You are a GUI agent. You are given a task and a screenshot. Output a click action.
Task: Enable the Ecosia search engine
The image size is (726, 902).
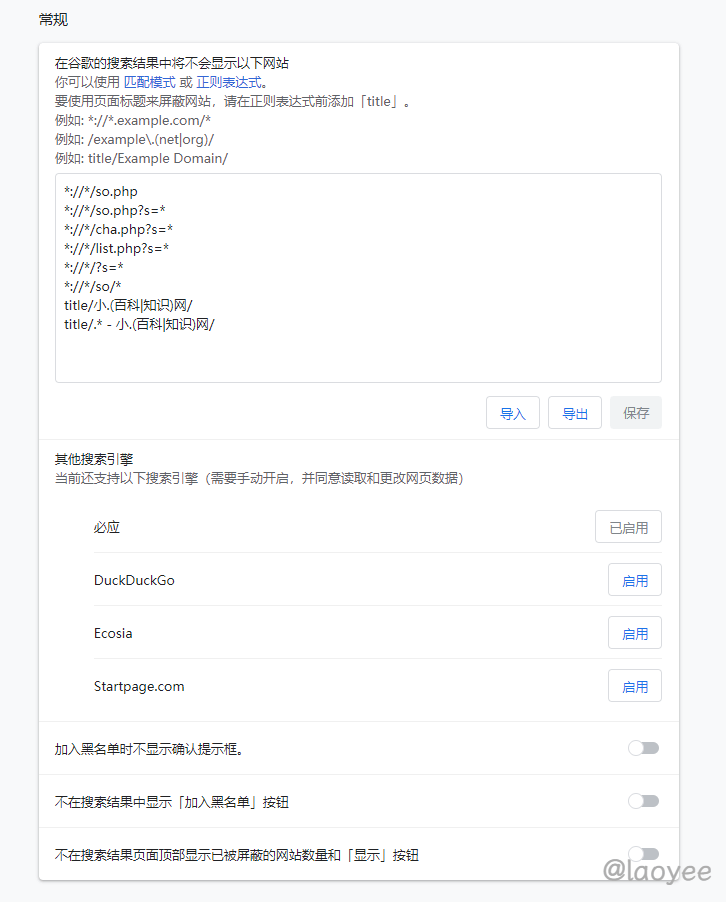[634, 633]
